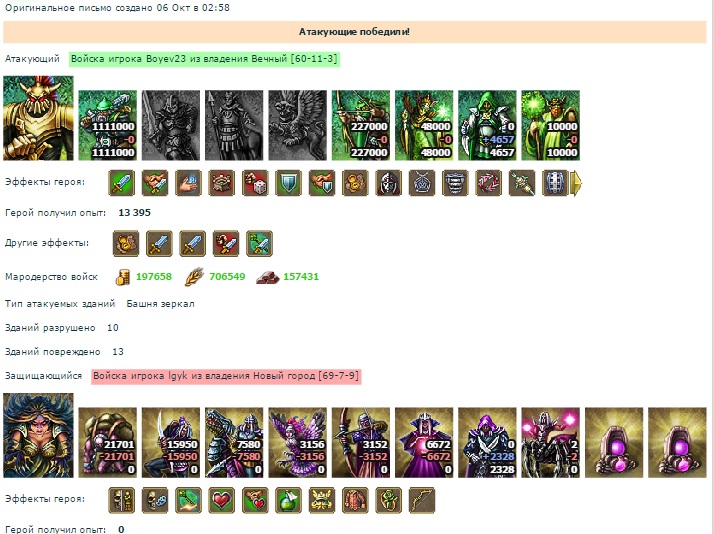Select the purple griffin unit with 3156 losses
This screenshot has width=714, height=534.
pyautogui.click(x=297, y=442)
